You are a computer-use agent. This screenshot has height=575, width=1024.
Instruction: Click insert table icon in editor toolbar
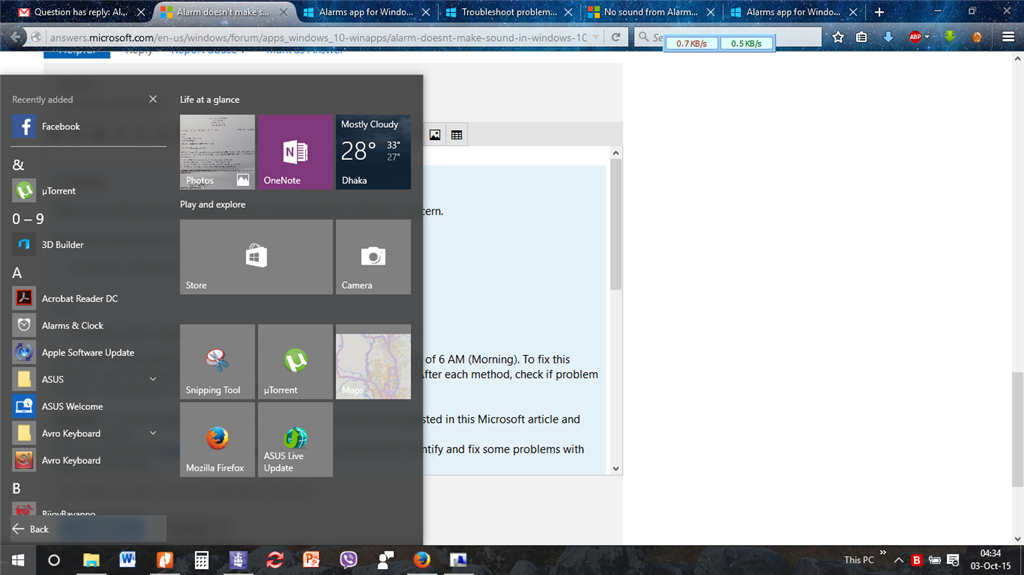coord(456,135)
